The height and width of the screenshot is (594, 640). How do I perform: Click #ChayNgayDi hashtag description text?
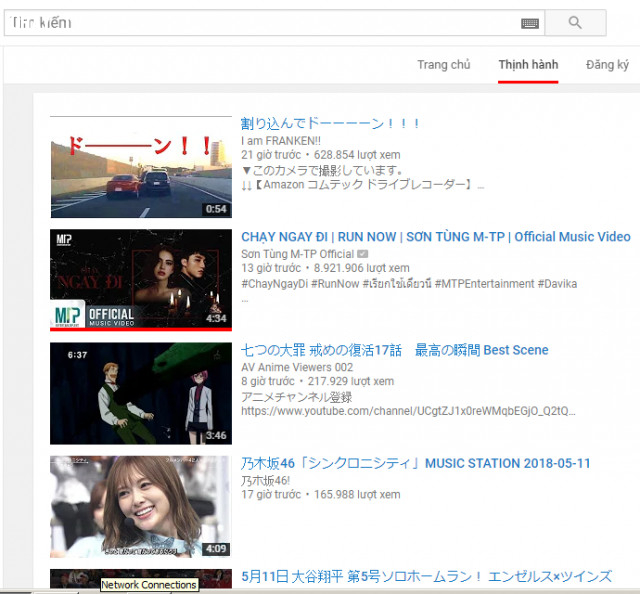(x=274, y=283)
